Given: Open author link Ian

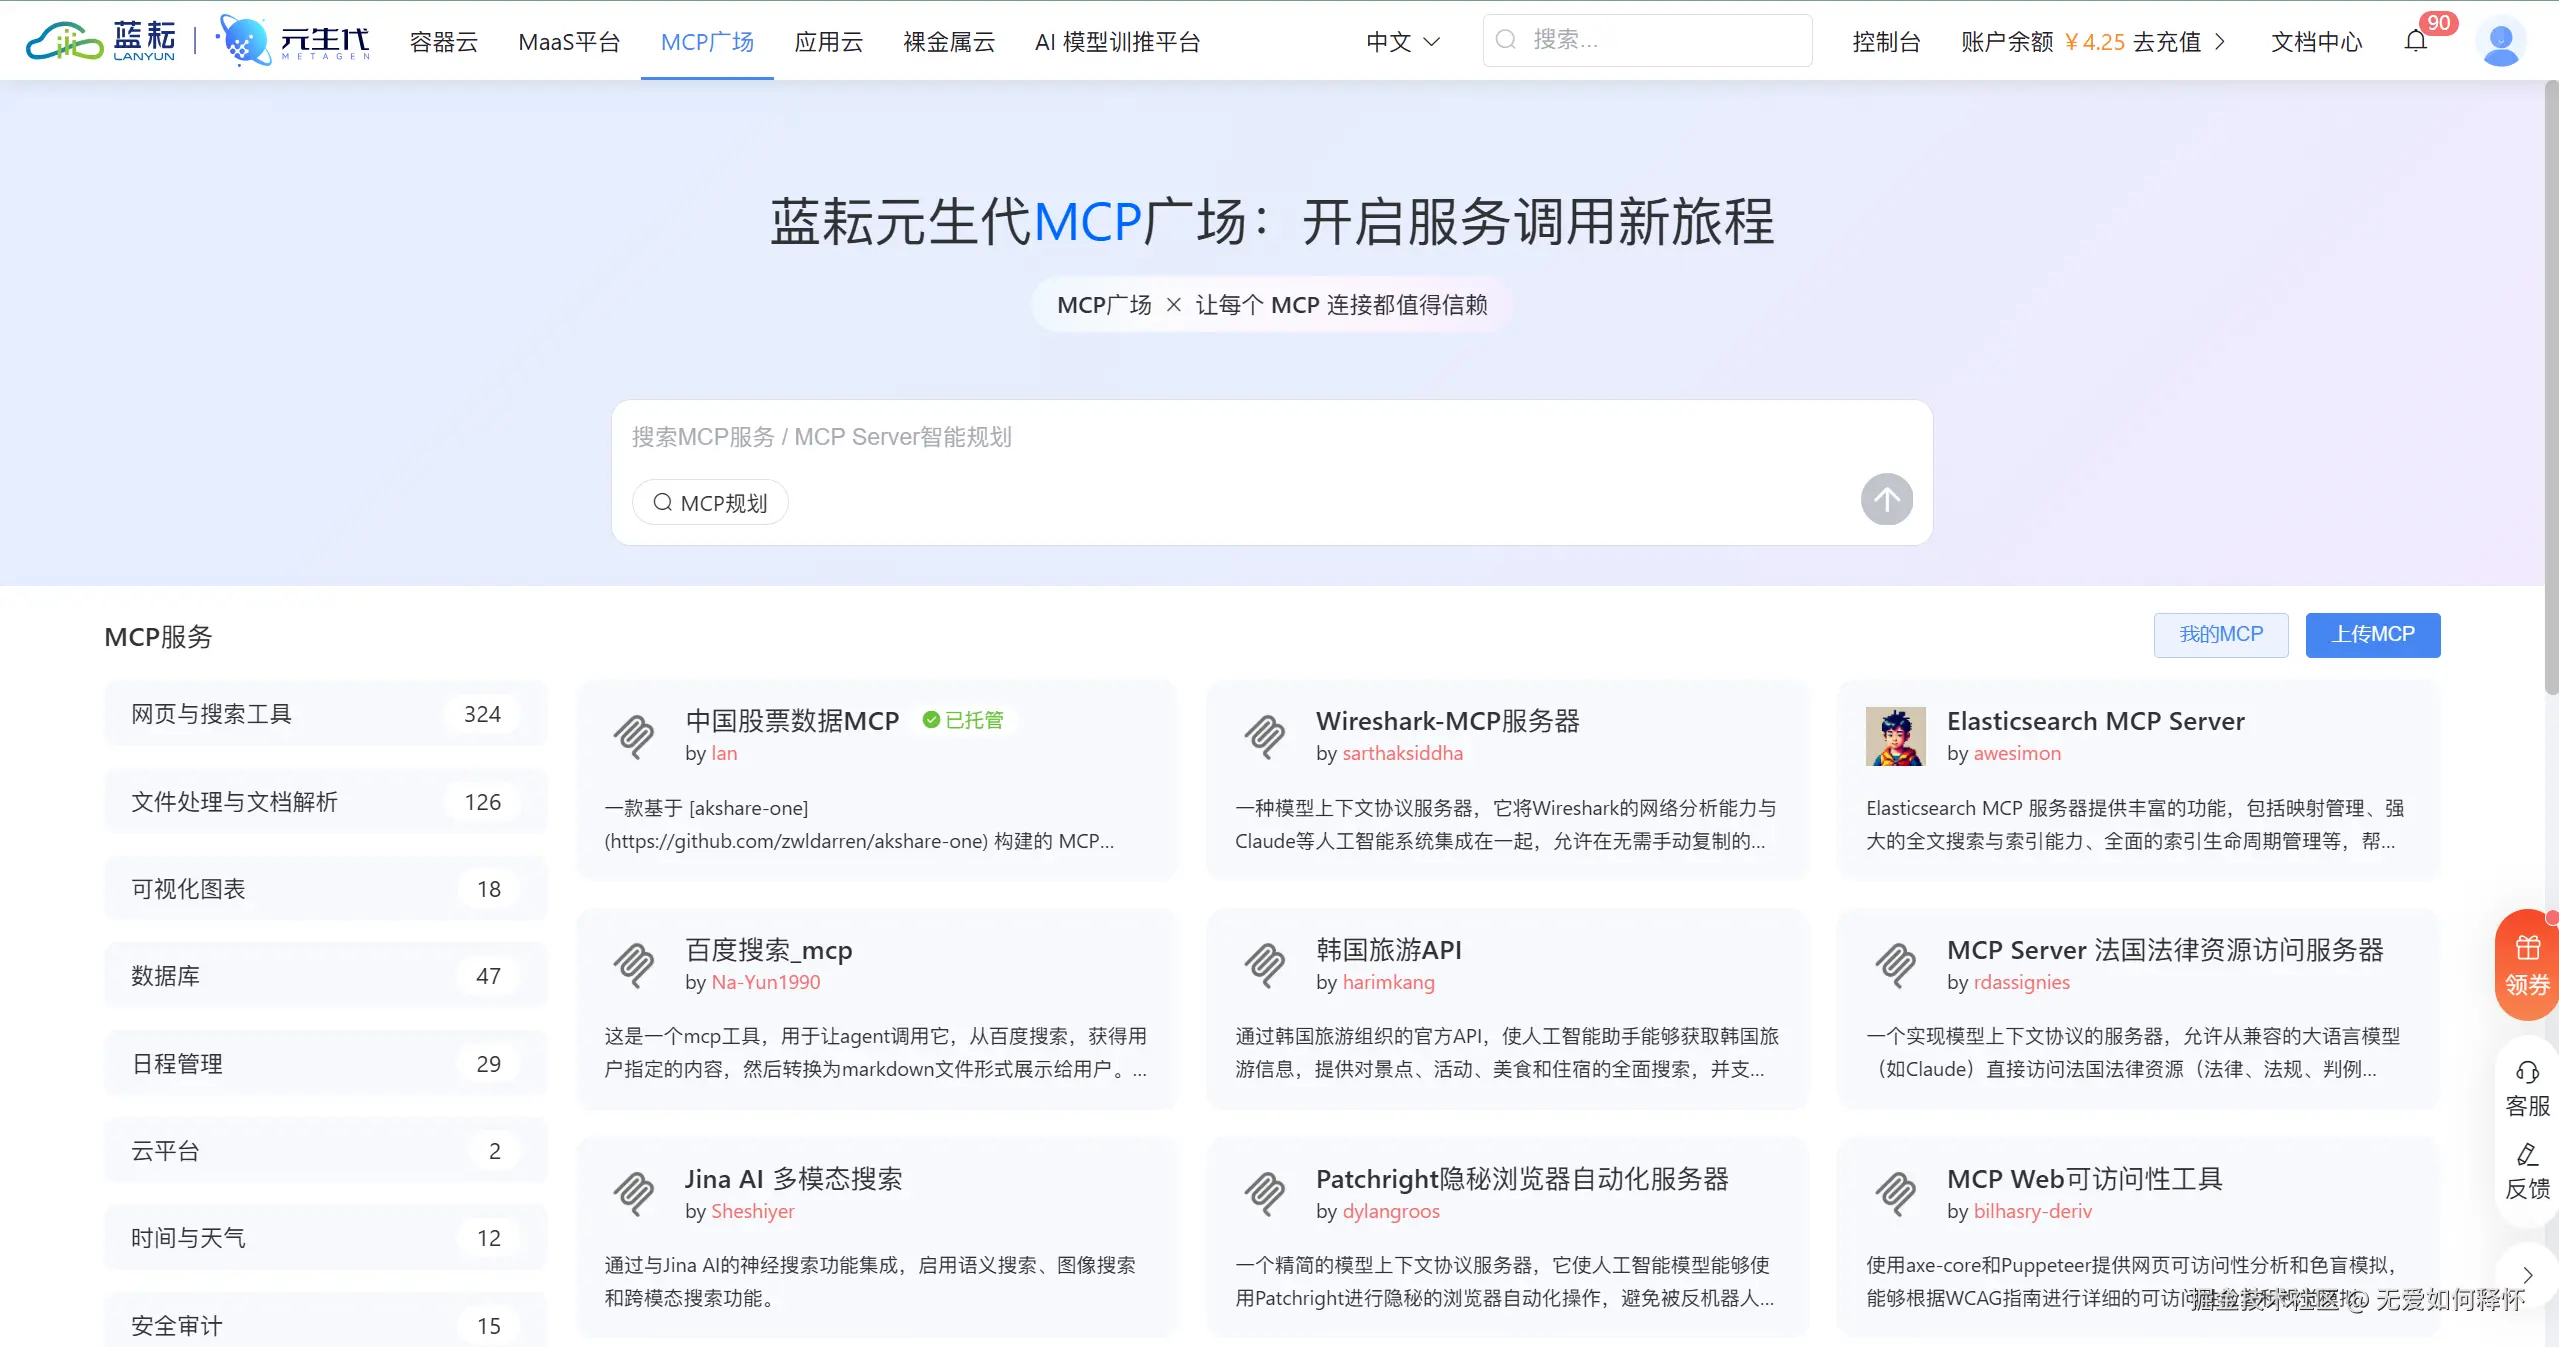Looking at the screenshot, I should 724,753.
